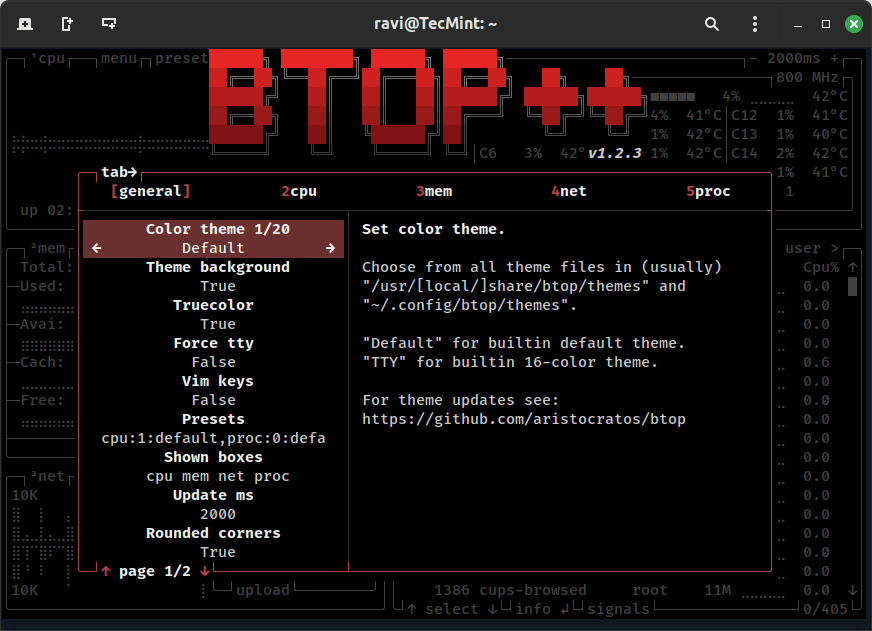
Task: Go to next options page red down arrow
Action: point(205,571)
